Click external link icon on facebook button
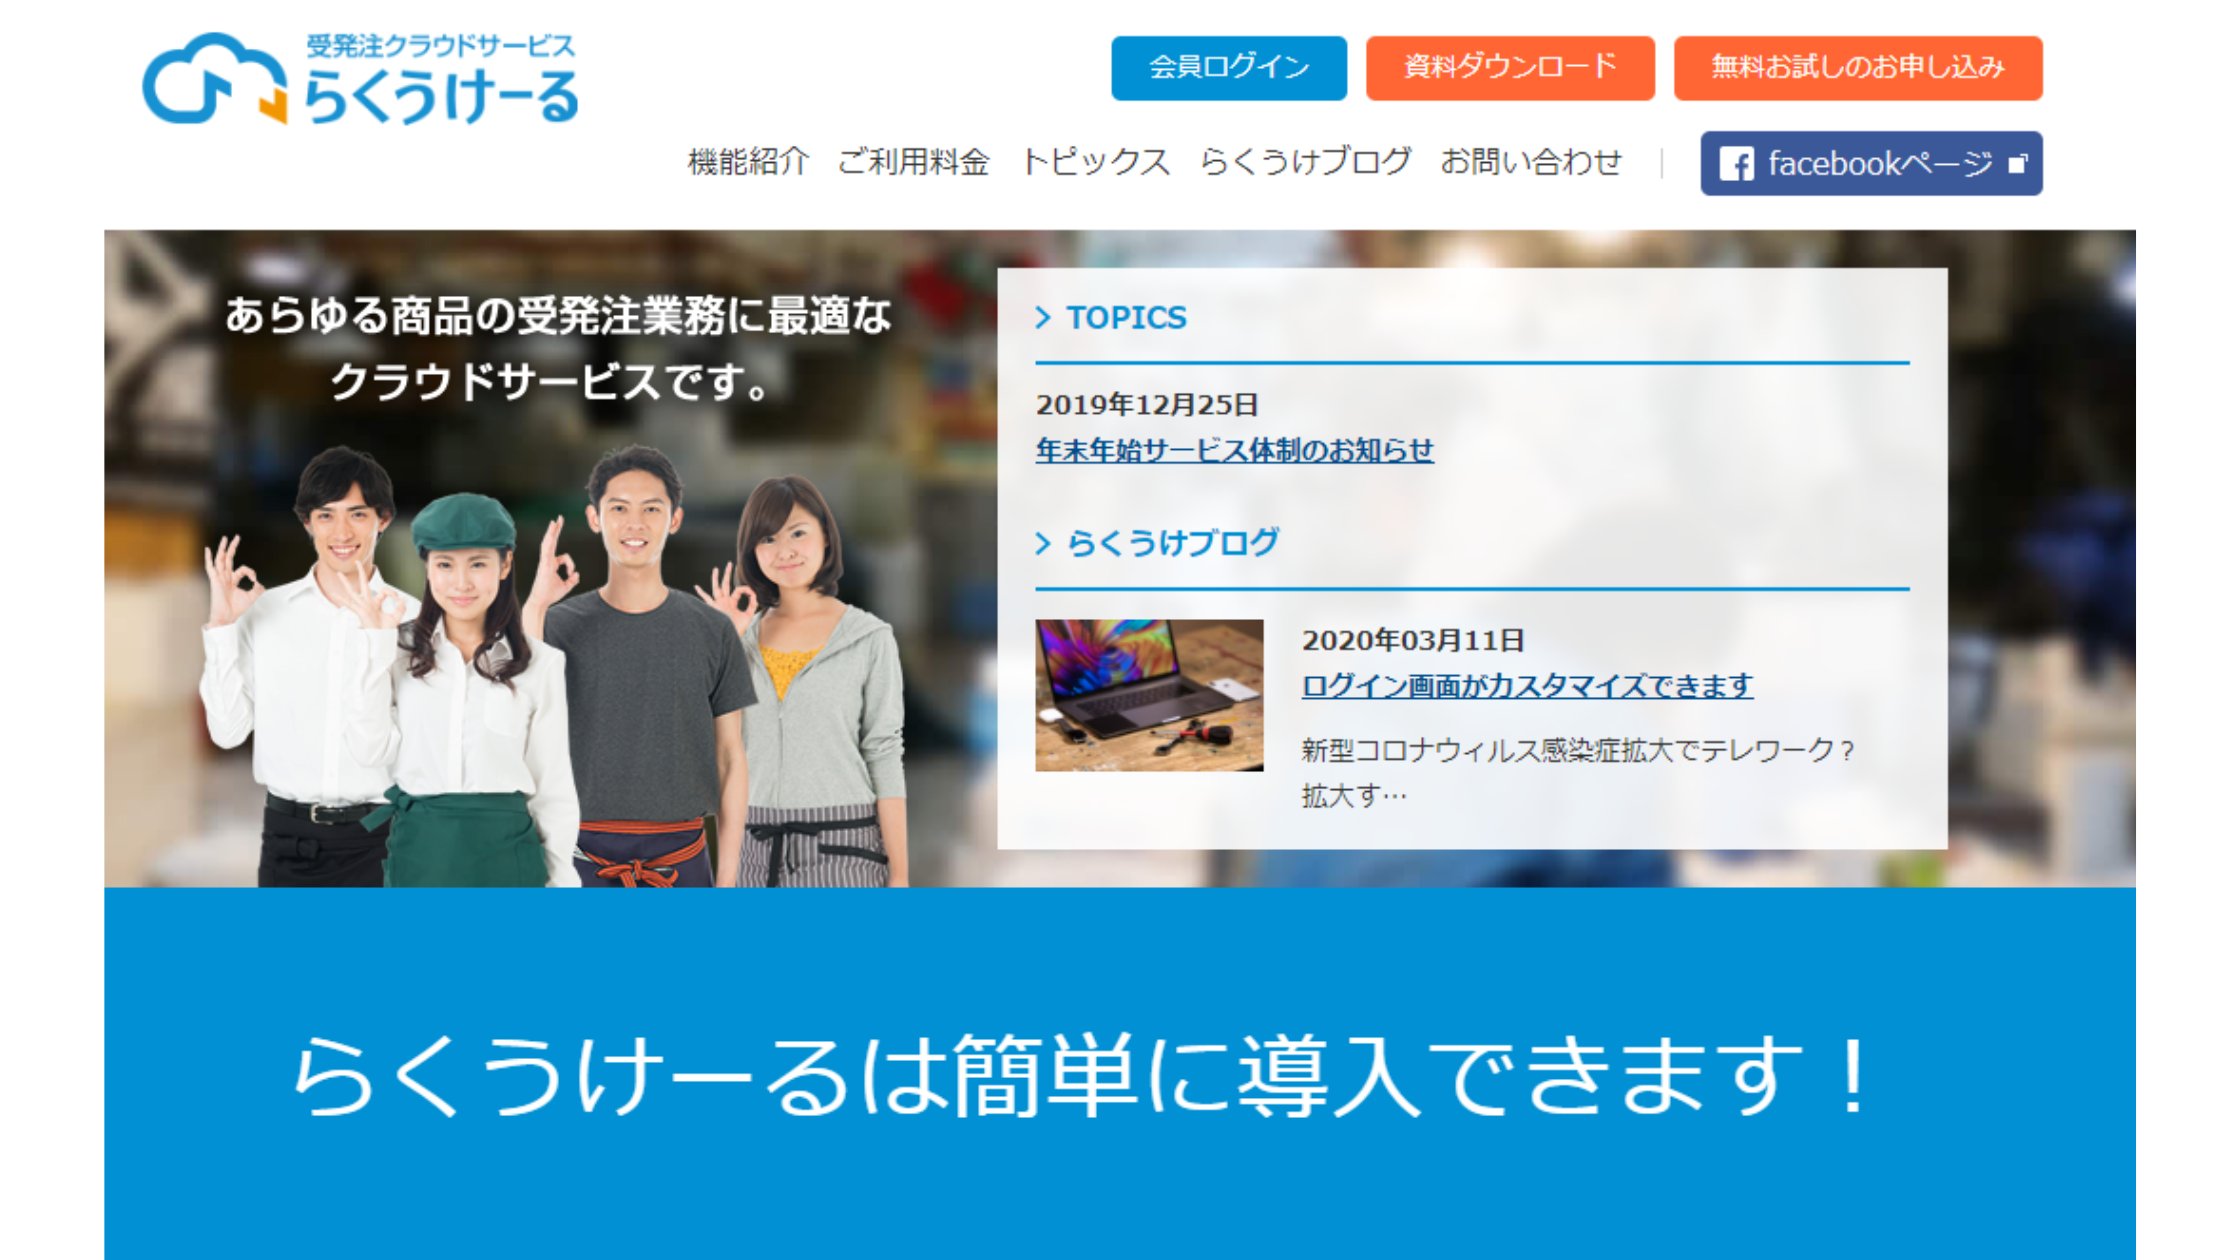The width and height of the screenshot is (2240, 1260). click(x=2018, y=164)
